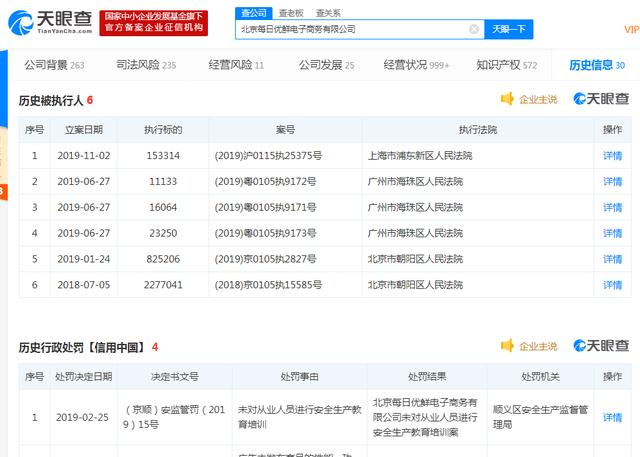Viewport: 640px width, 457px height.
Task: Open the 经营状况 999+ tab
Action: (x=416, y=65)
